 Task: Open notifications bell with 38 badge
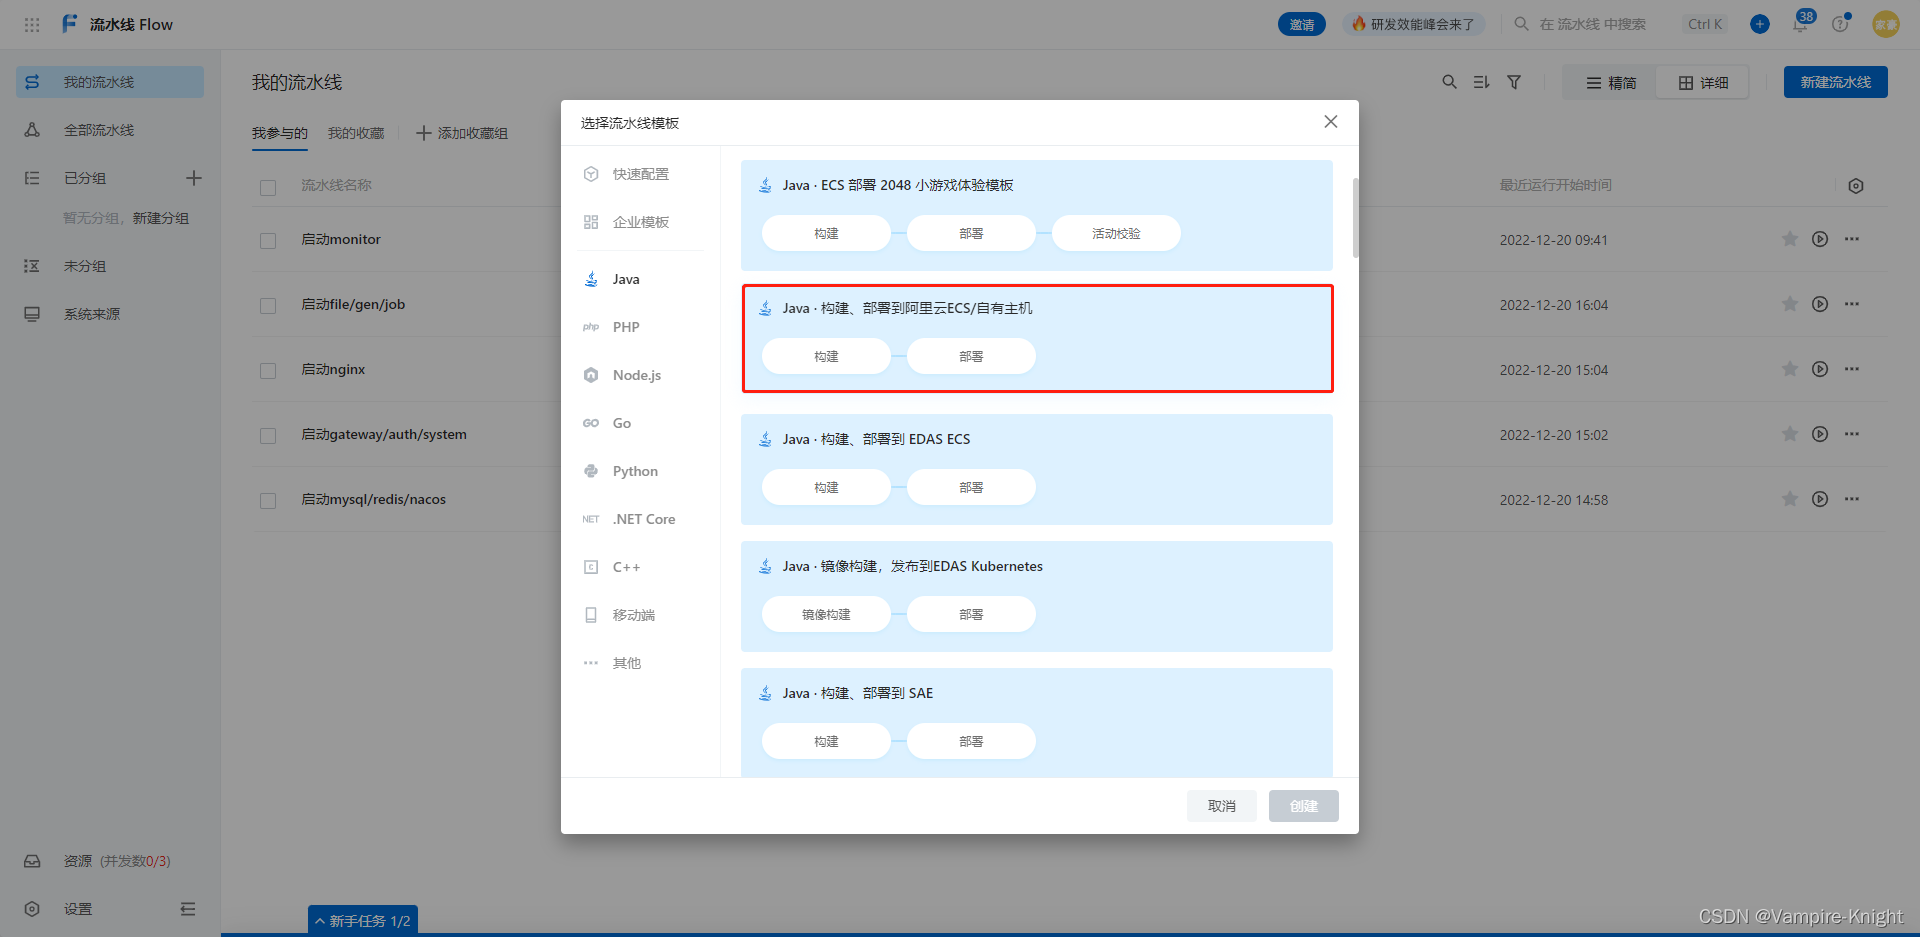(1801, 23)
